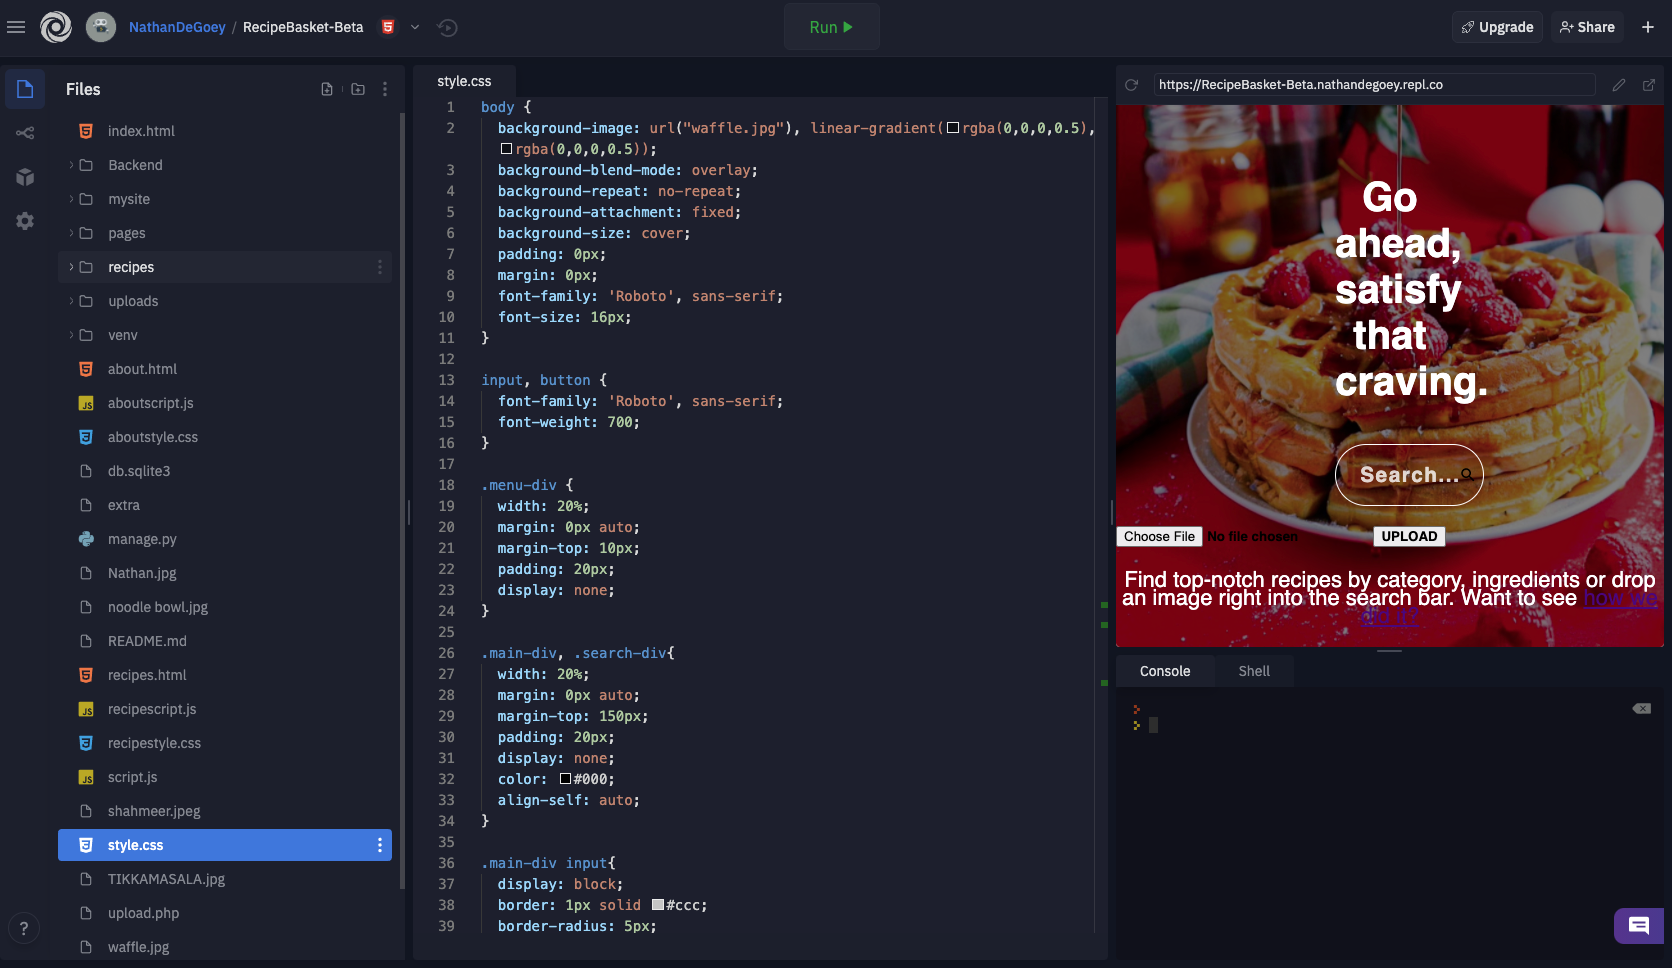The image size is (1672, 968).
Task: Open aboutstyle.css file
Action: click(x=225, y=437)
